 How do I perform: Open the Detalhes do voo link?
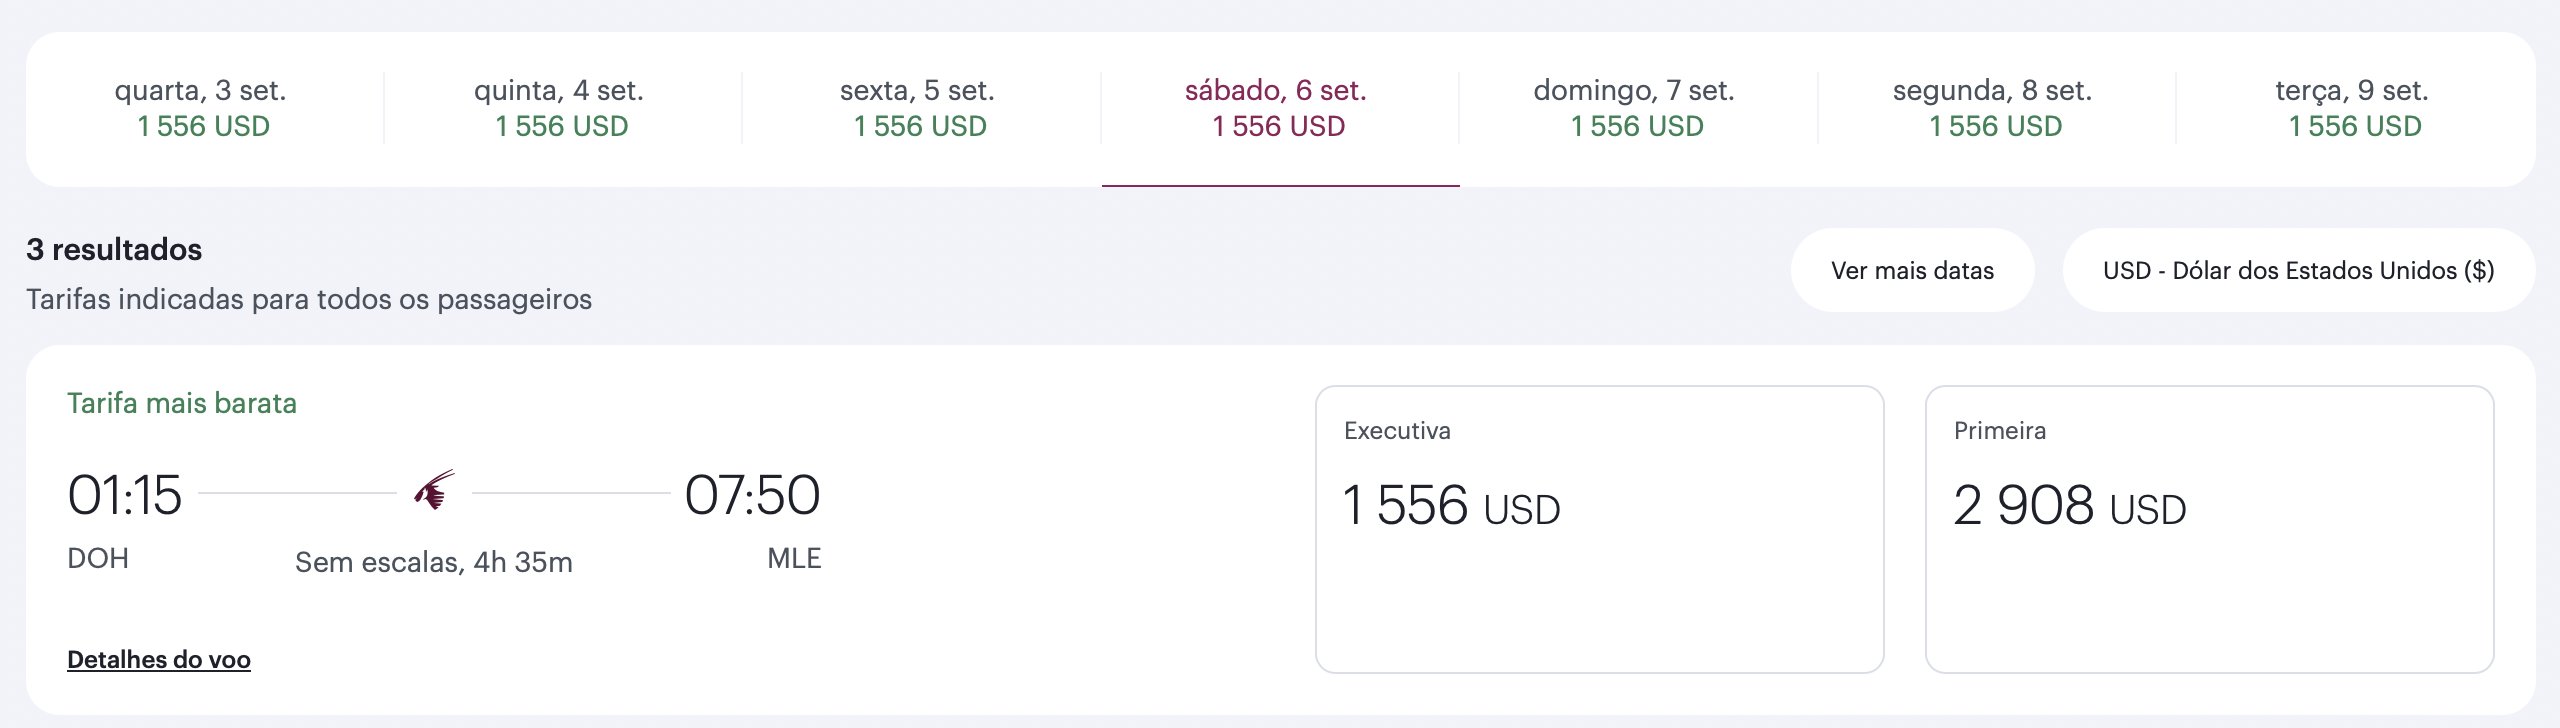click(x=159, y=659)
